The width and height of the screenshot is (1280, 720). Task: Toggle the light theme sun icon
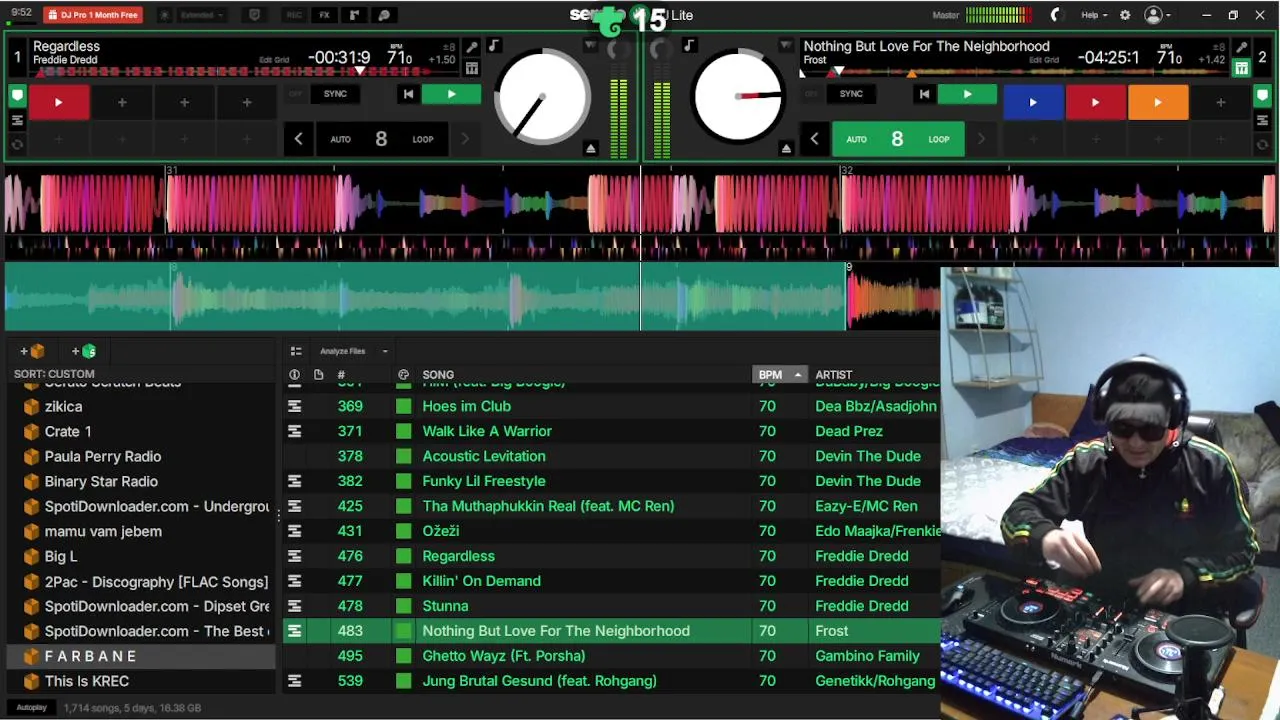[164, 15]
